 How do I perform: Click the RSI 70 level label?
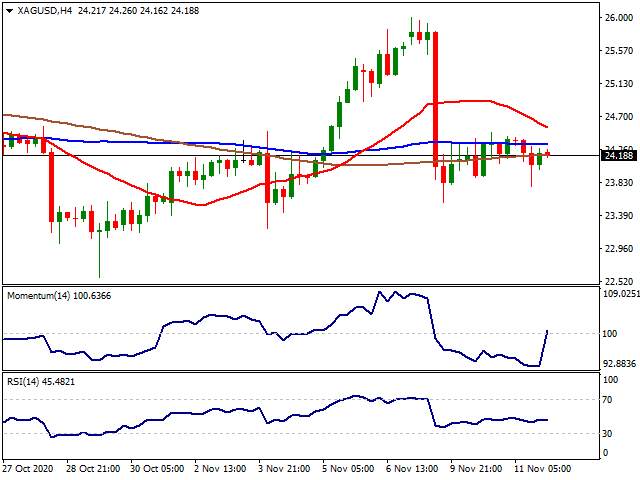(x=607, y=400)
